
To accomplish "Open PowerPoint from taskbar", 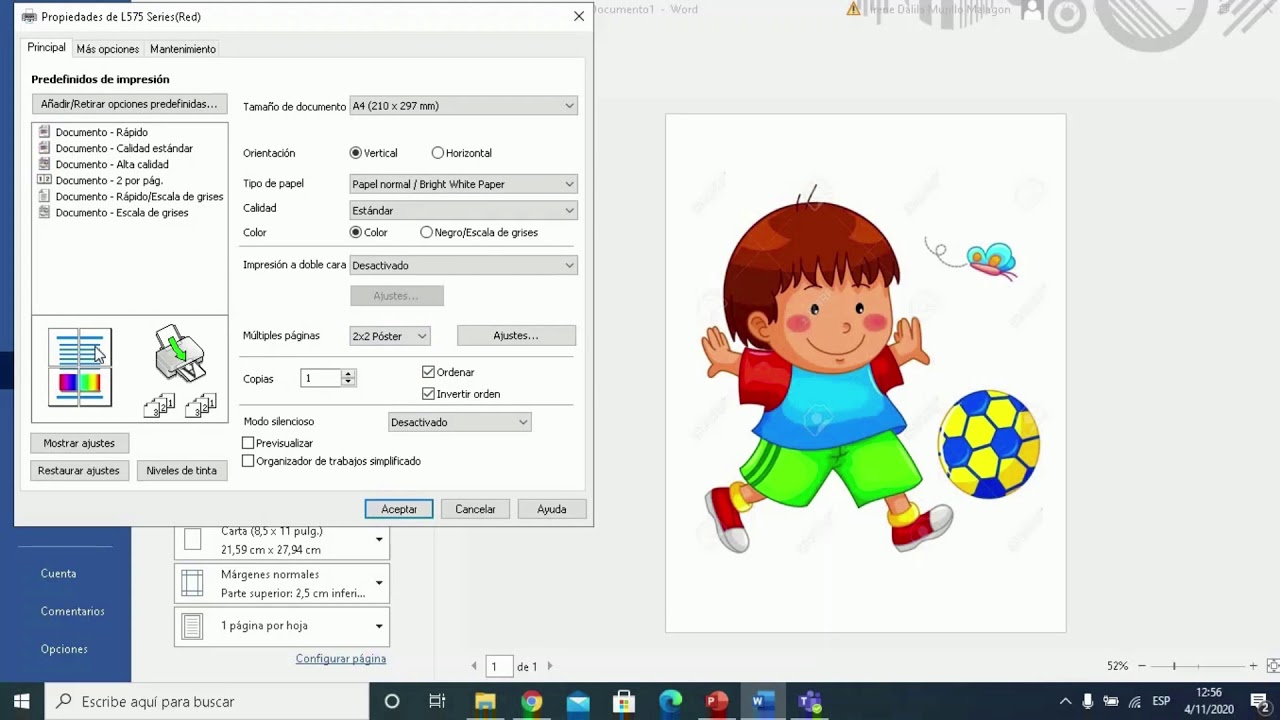I will click(x=717, y=701).
